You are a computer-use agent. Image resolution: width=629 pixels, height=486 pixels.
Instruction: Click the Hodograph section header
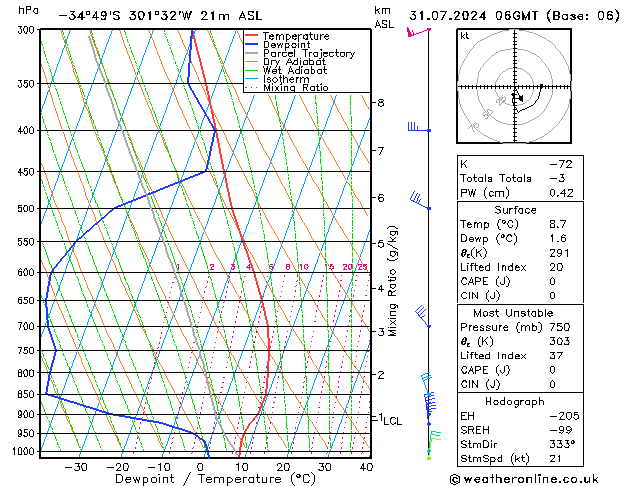tap(515, 402)
